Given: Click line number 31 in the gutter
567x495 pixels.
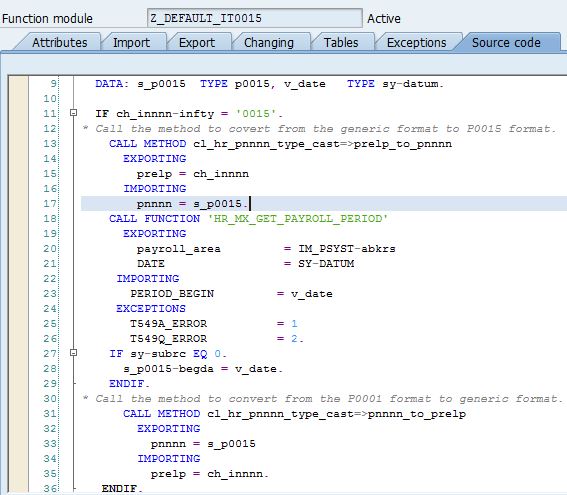Looking at the screenshot, I should 50,413.
